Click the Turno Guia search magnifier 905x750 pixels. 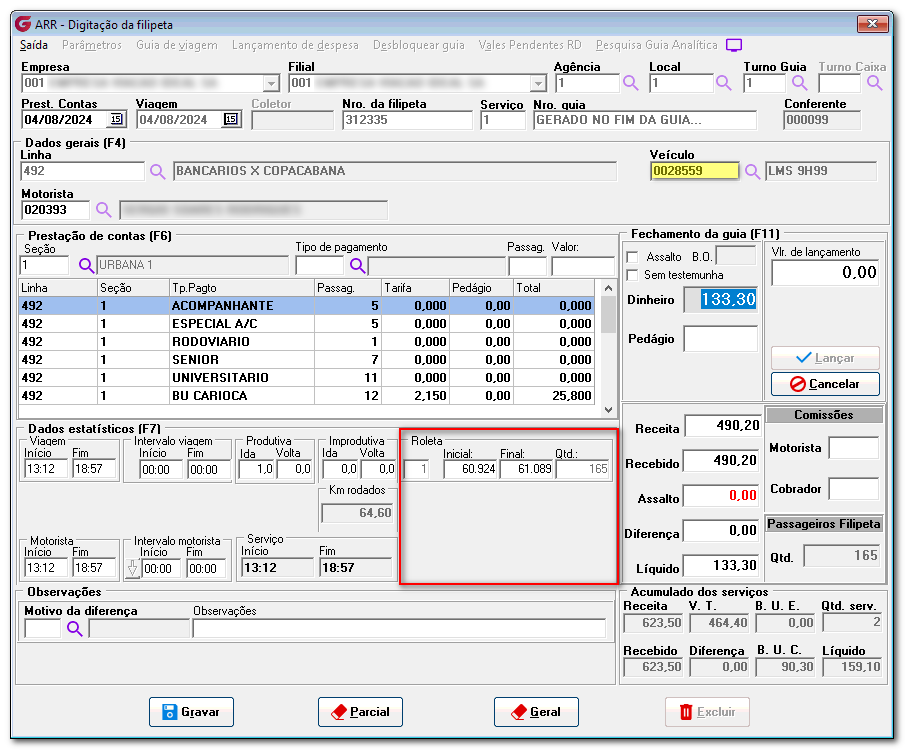pyautogui.click(x=799, y=83)
